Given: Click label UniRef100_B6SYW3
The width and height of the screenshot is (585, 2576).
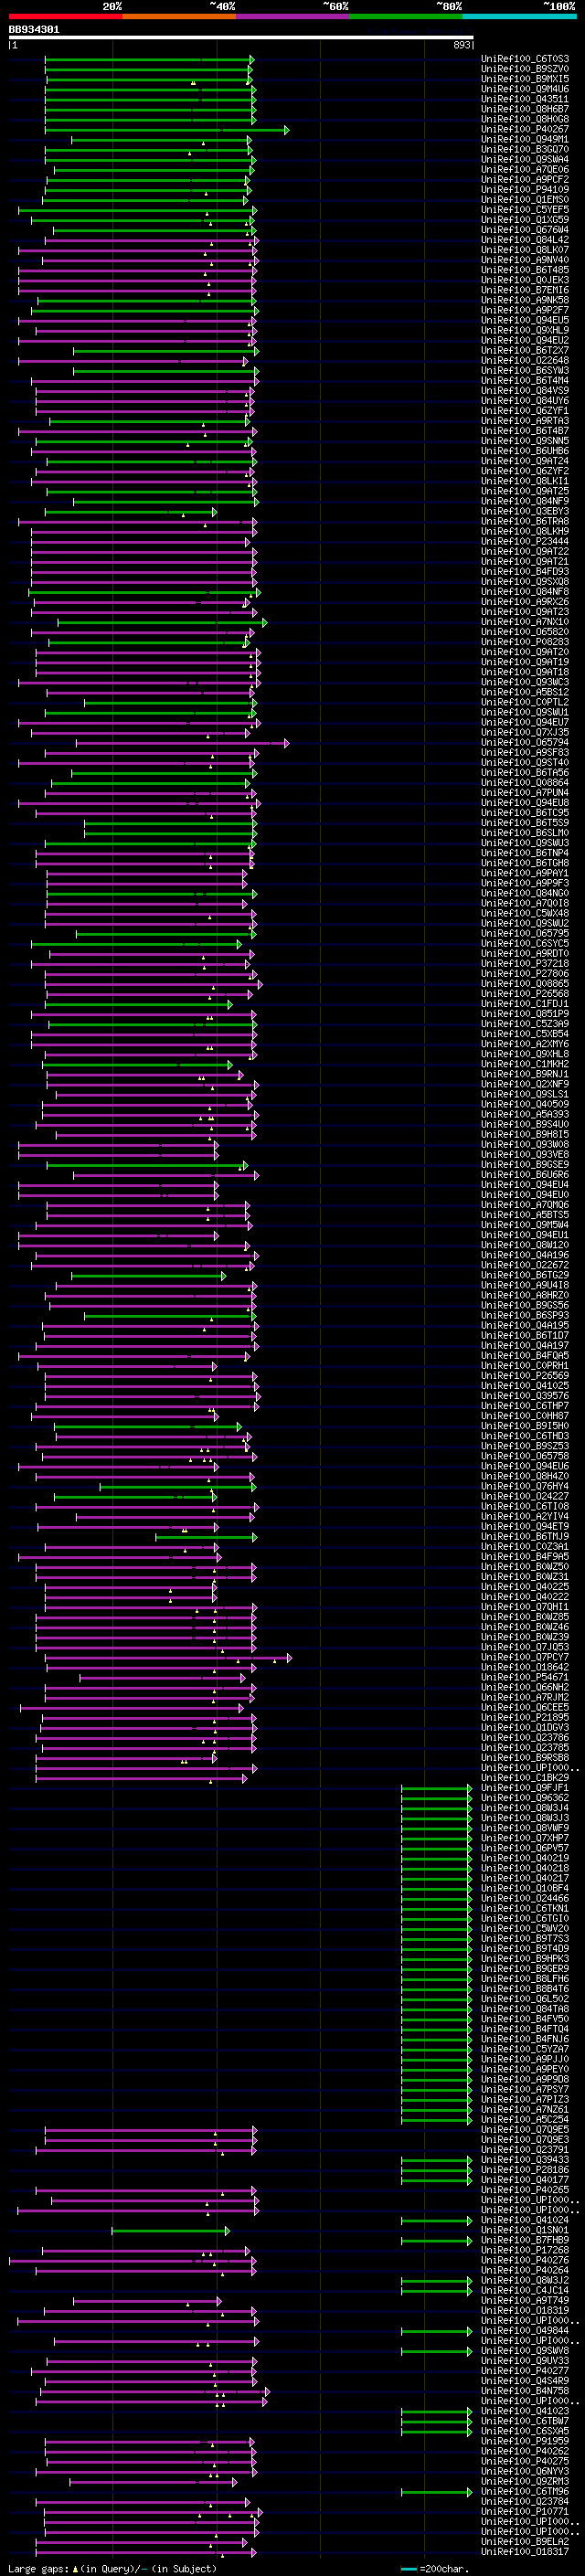Looking at the screenshot, I should [525, 371].
